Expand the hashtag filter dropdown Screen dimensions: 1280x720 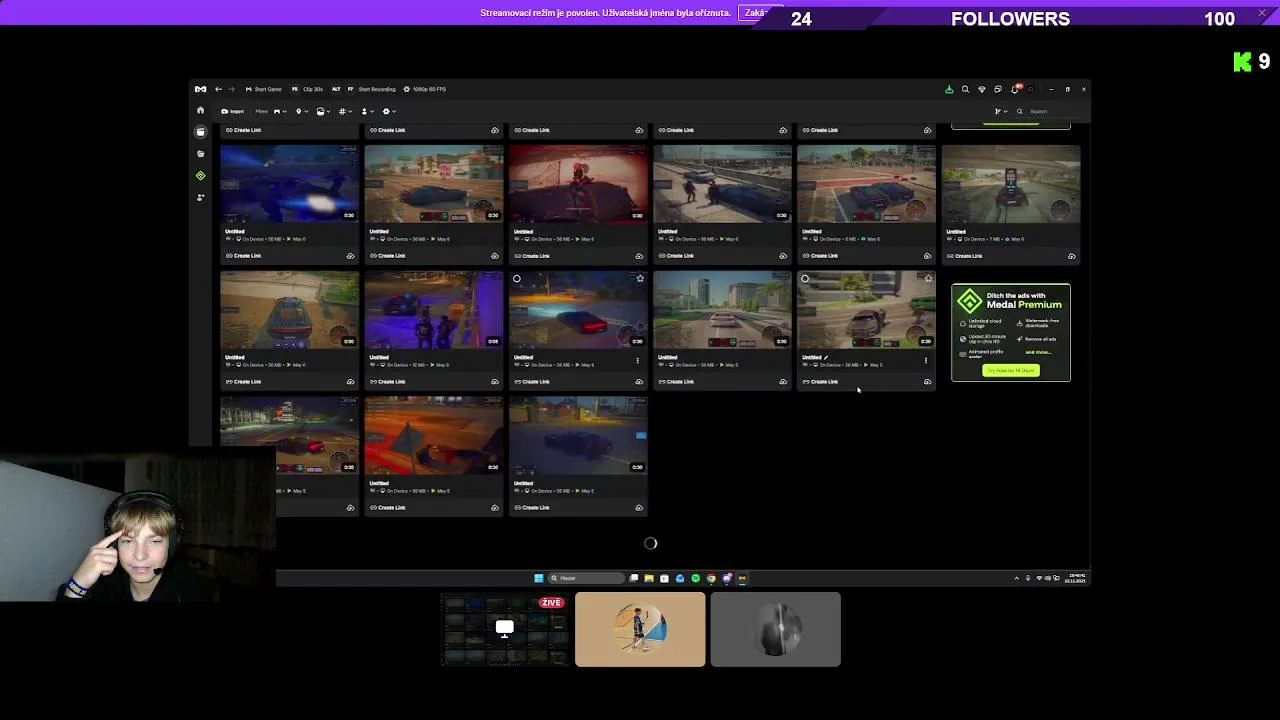tap(345, 111)
